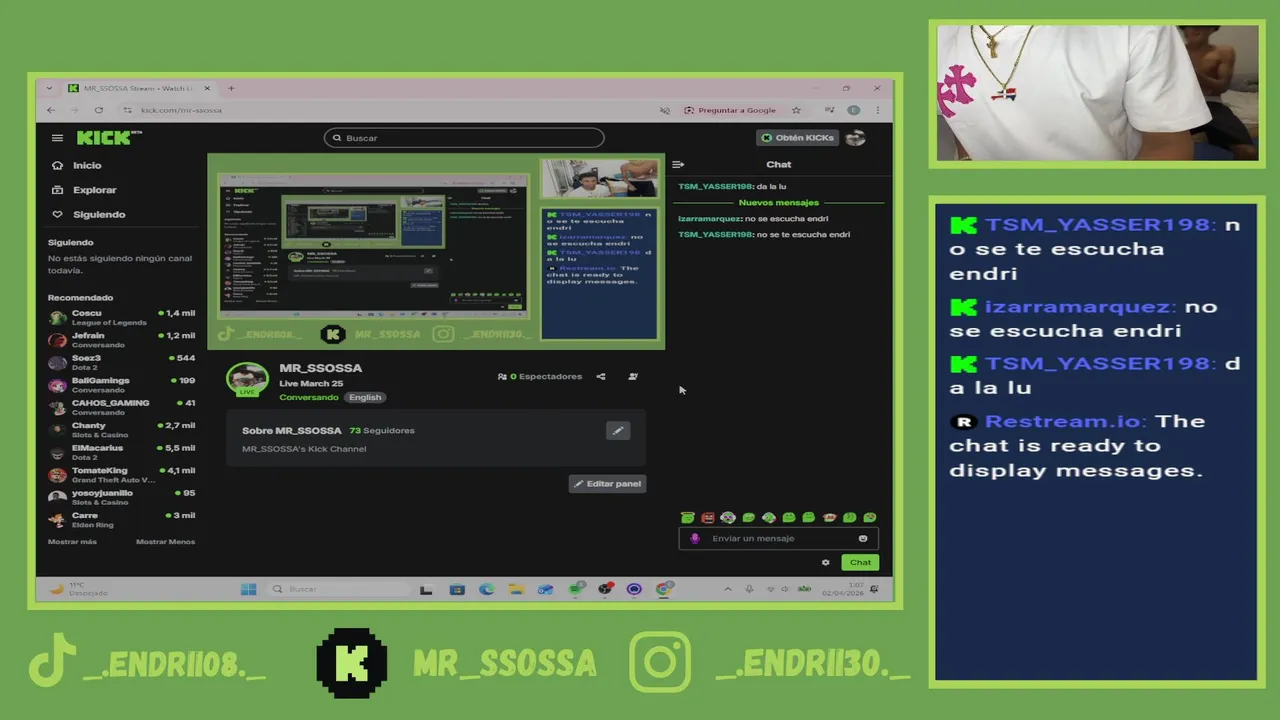The image size is (1280, 720).
Task: Open recommended channel Jefrain
Action: coord(121,340)
